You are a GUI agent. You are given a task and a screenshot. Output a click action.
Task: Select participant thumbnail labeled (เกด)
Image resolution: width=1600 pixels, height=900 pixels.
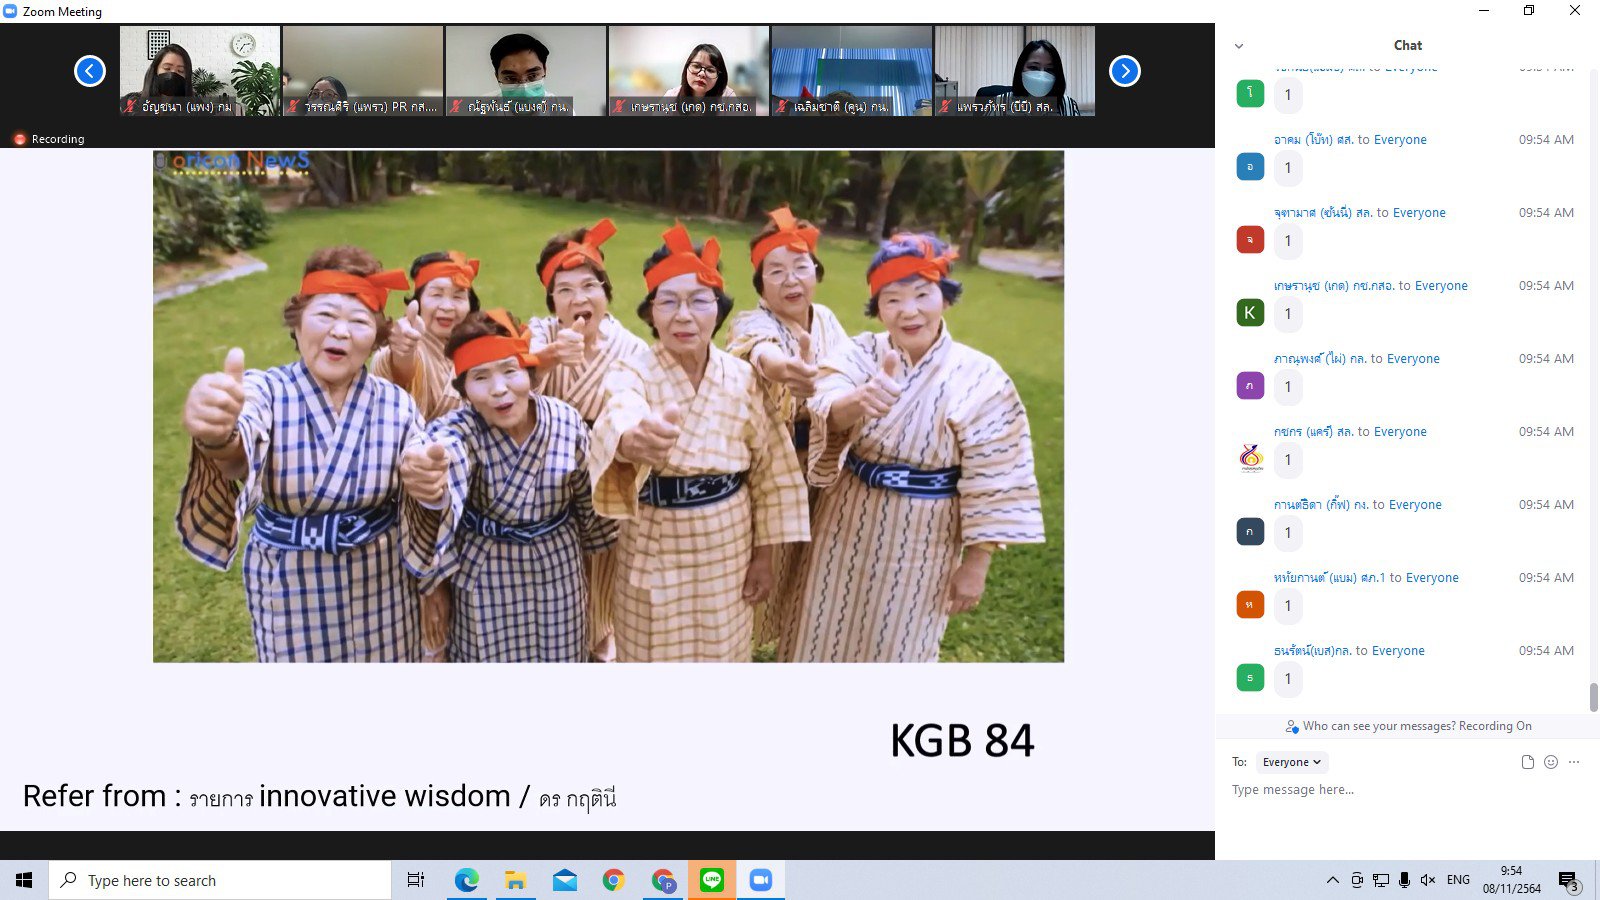tap(689, 71)
